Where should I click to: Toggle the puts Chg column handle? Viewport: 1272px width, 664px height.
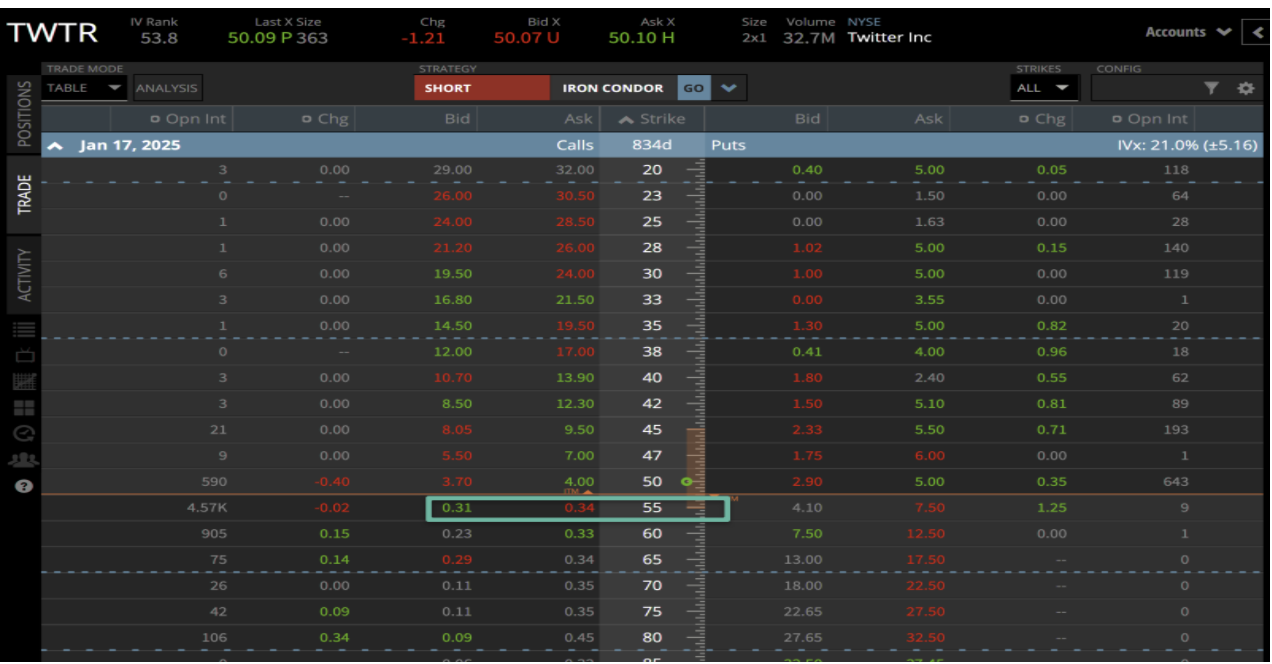tap(1025, 119)
